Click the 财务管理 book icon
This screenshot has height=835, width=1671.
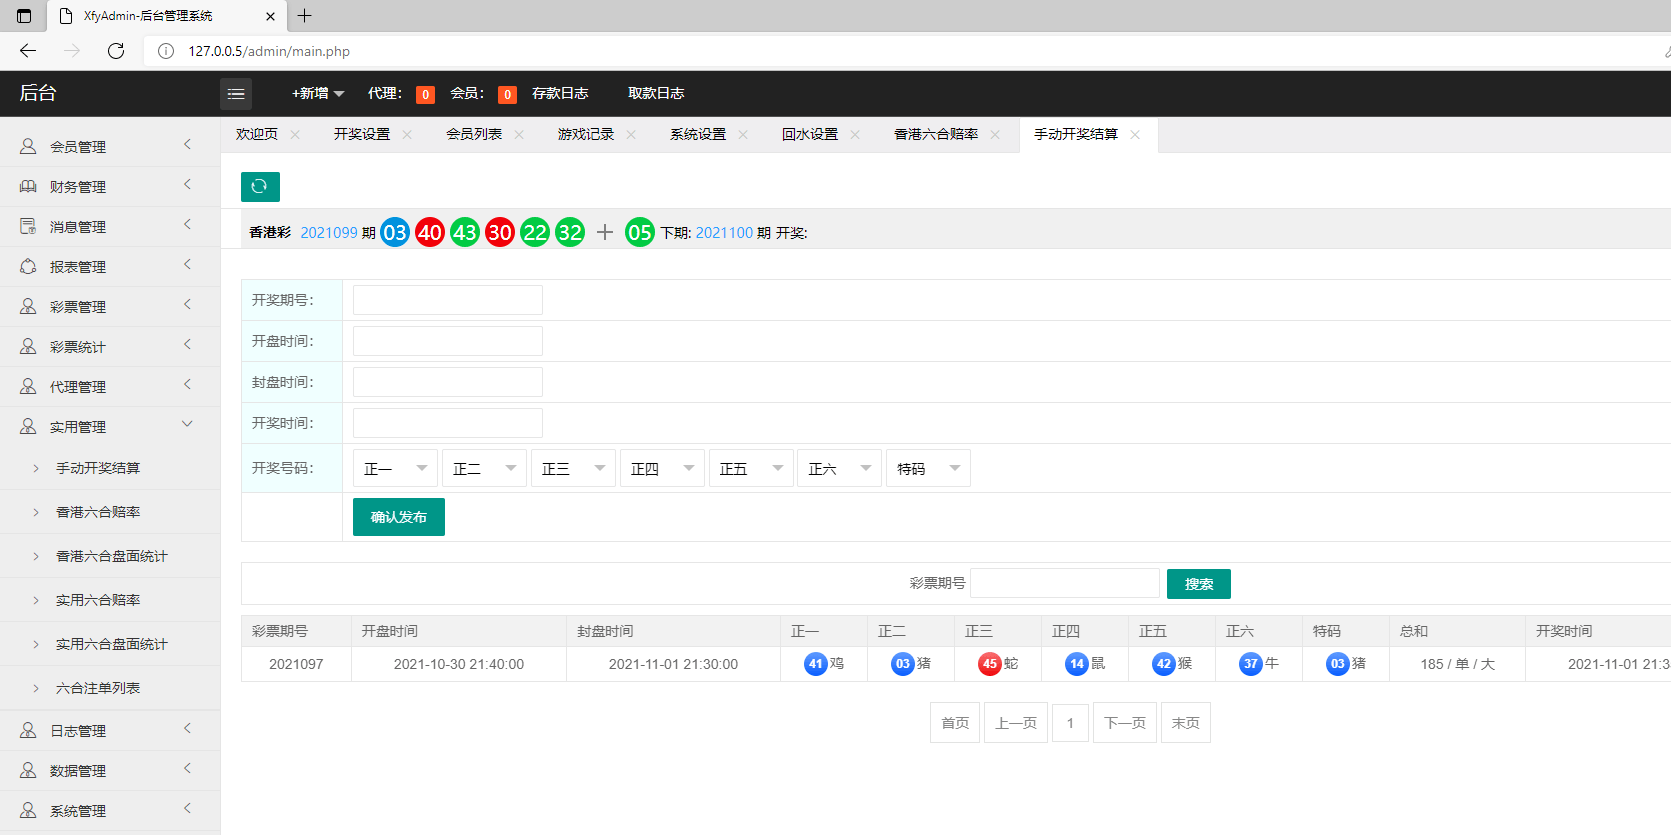tap(28, 186)
